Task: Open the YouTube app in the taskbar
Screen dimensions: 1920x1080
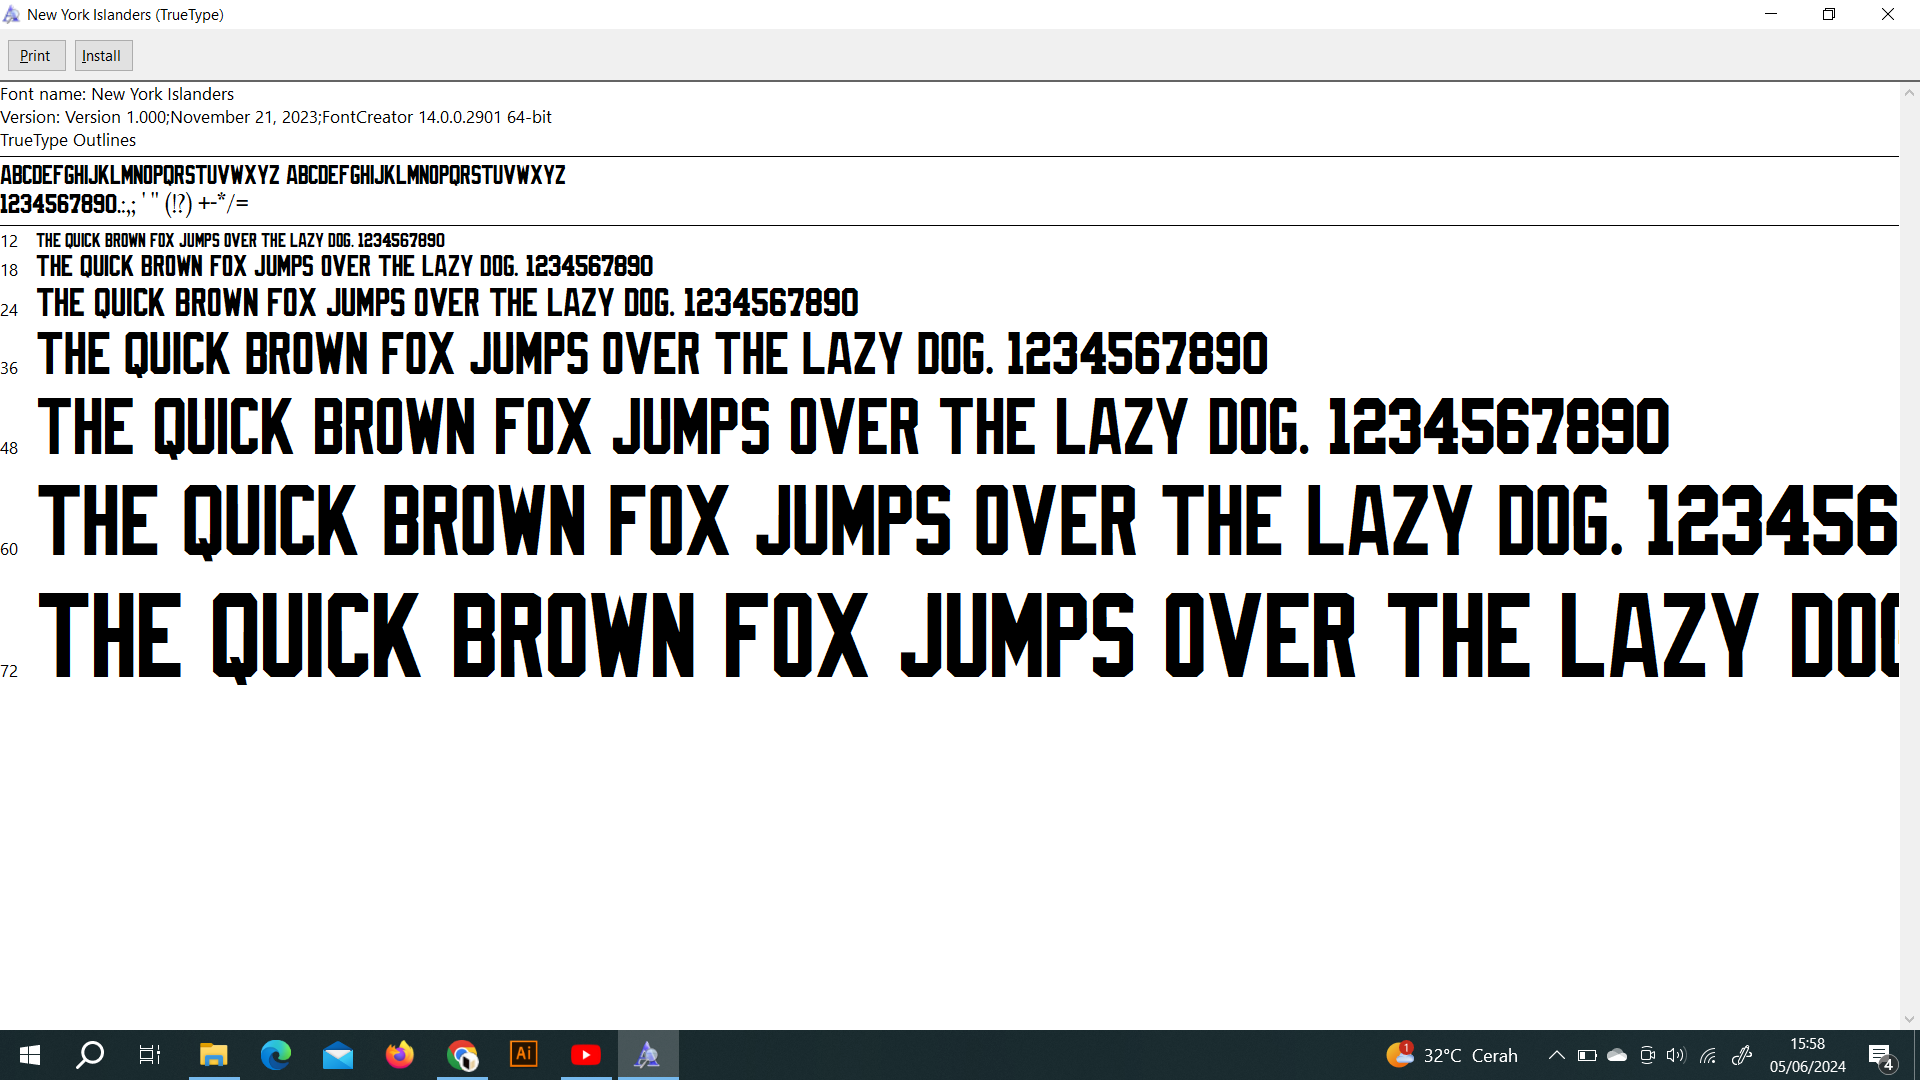Action: point(586,1055)
